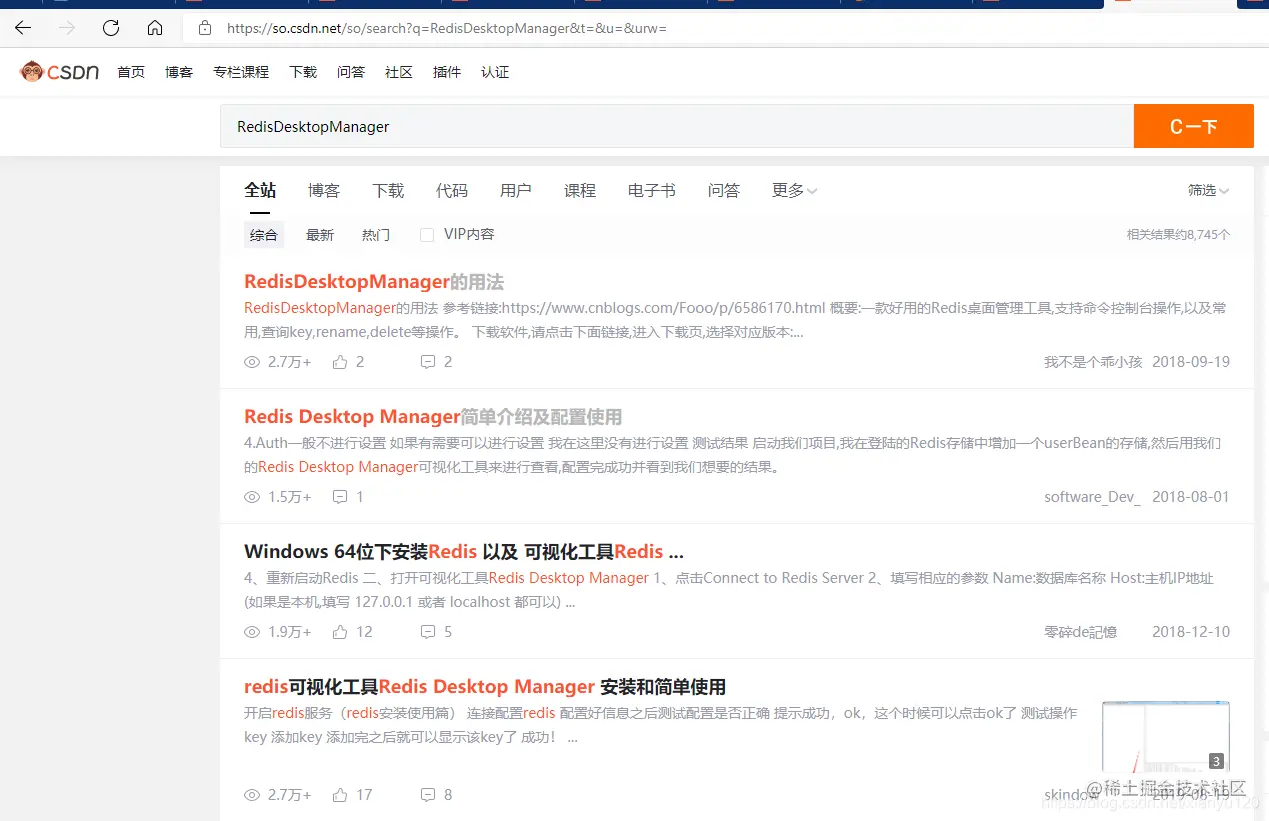Open the thumbnail image of the fourth result
The width and height of the screenshot is (1269, 821).
tap(1166, 737)
